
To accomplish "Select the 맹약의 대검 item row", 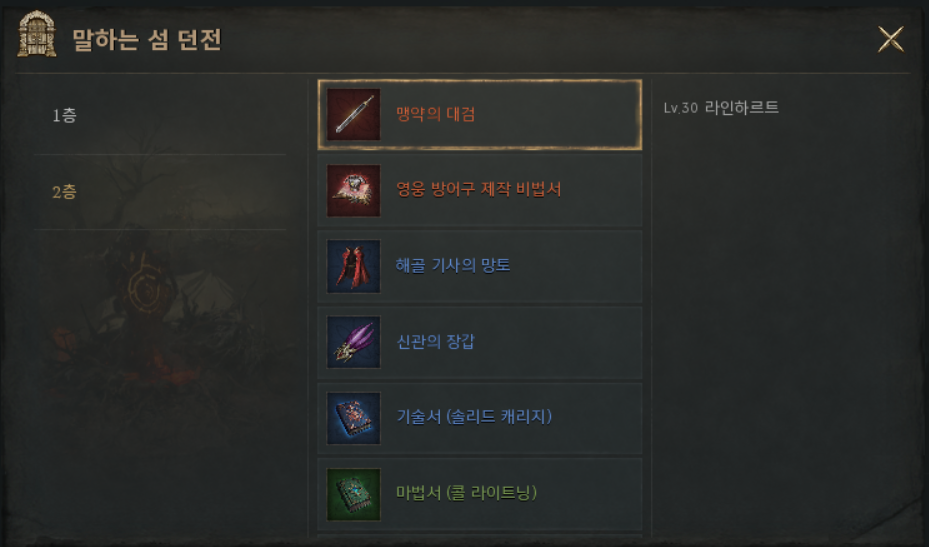I will click(x=480, y=114).
